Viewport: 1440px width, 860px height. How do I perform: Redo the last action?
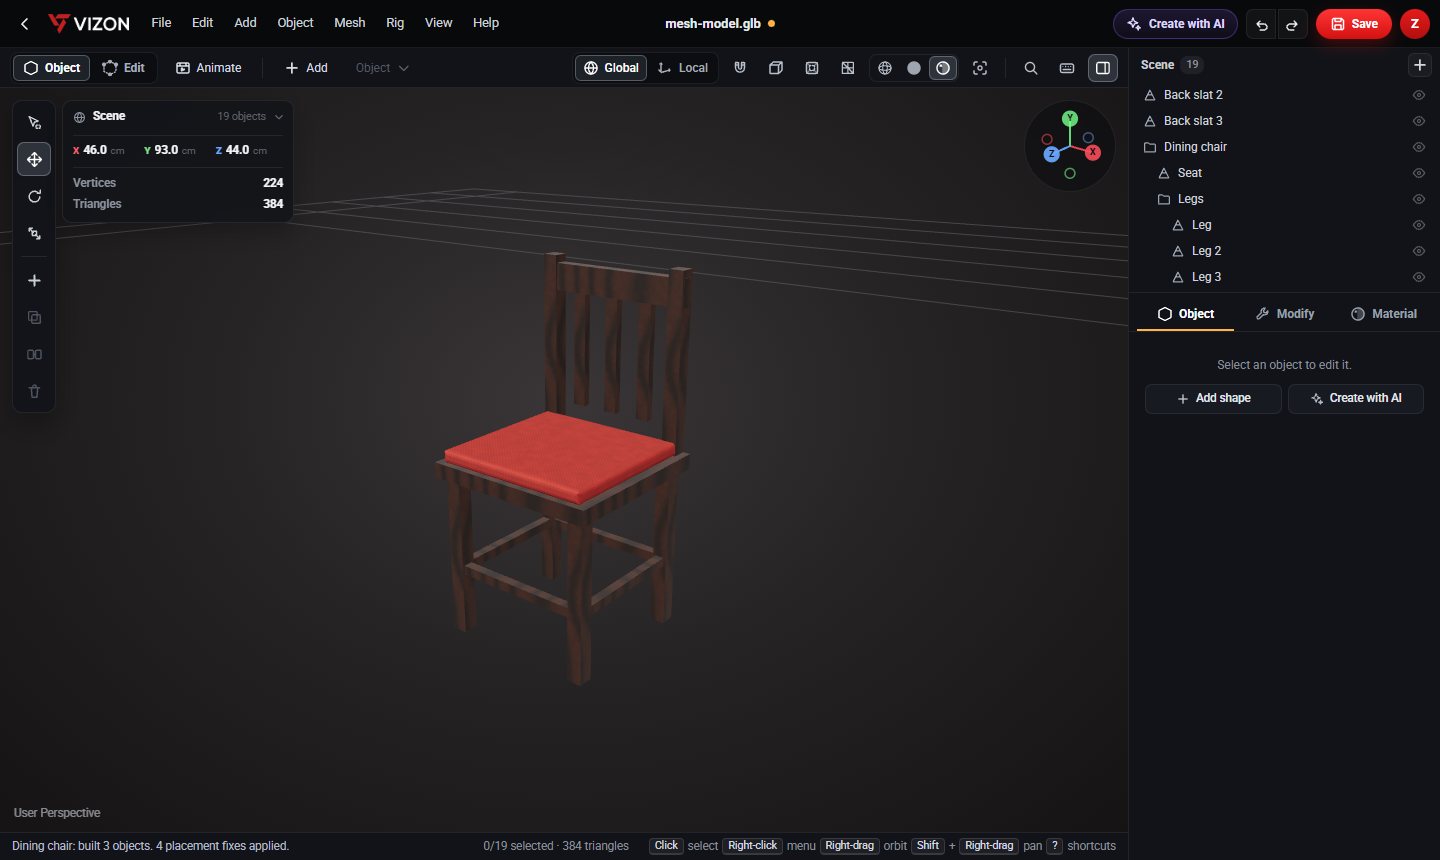coord(1292,25)
